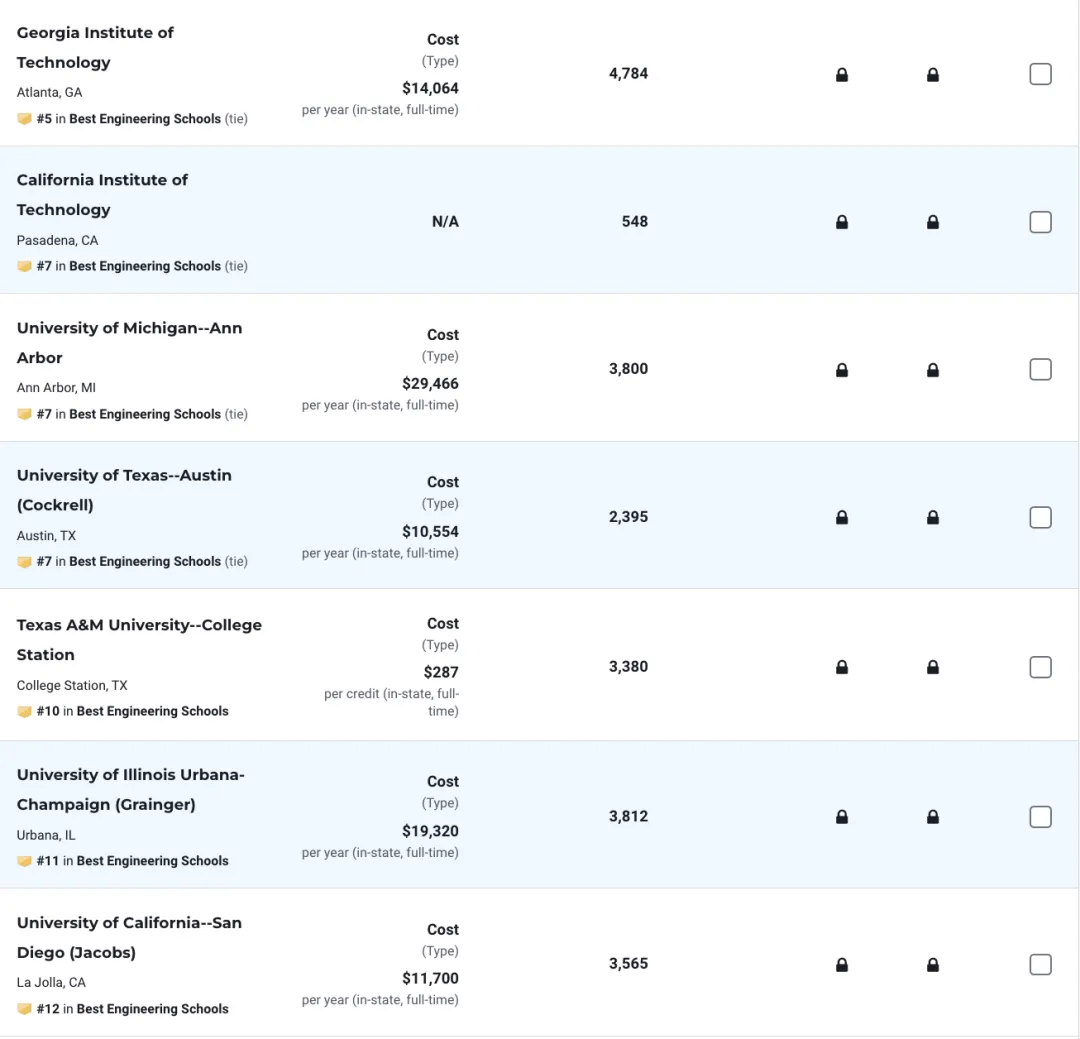Click Best Engineering Schools link under University of Michigan

(x=145, y=414)
